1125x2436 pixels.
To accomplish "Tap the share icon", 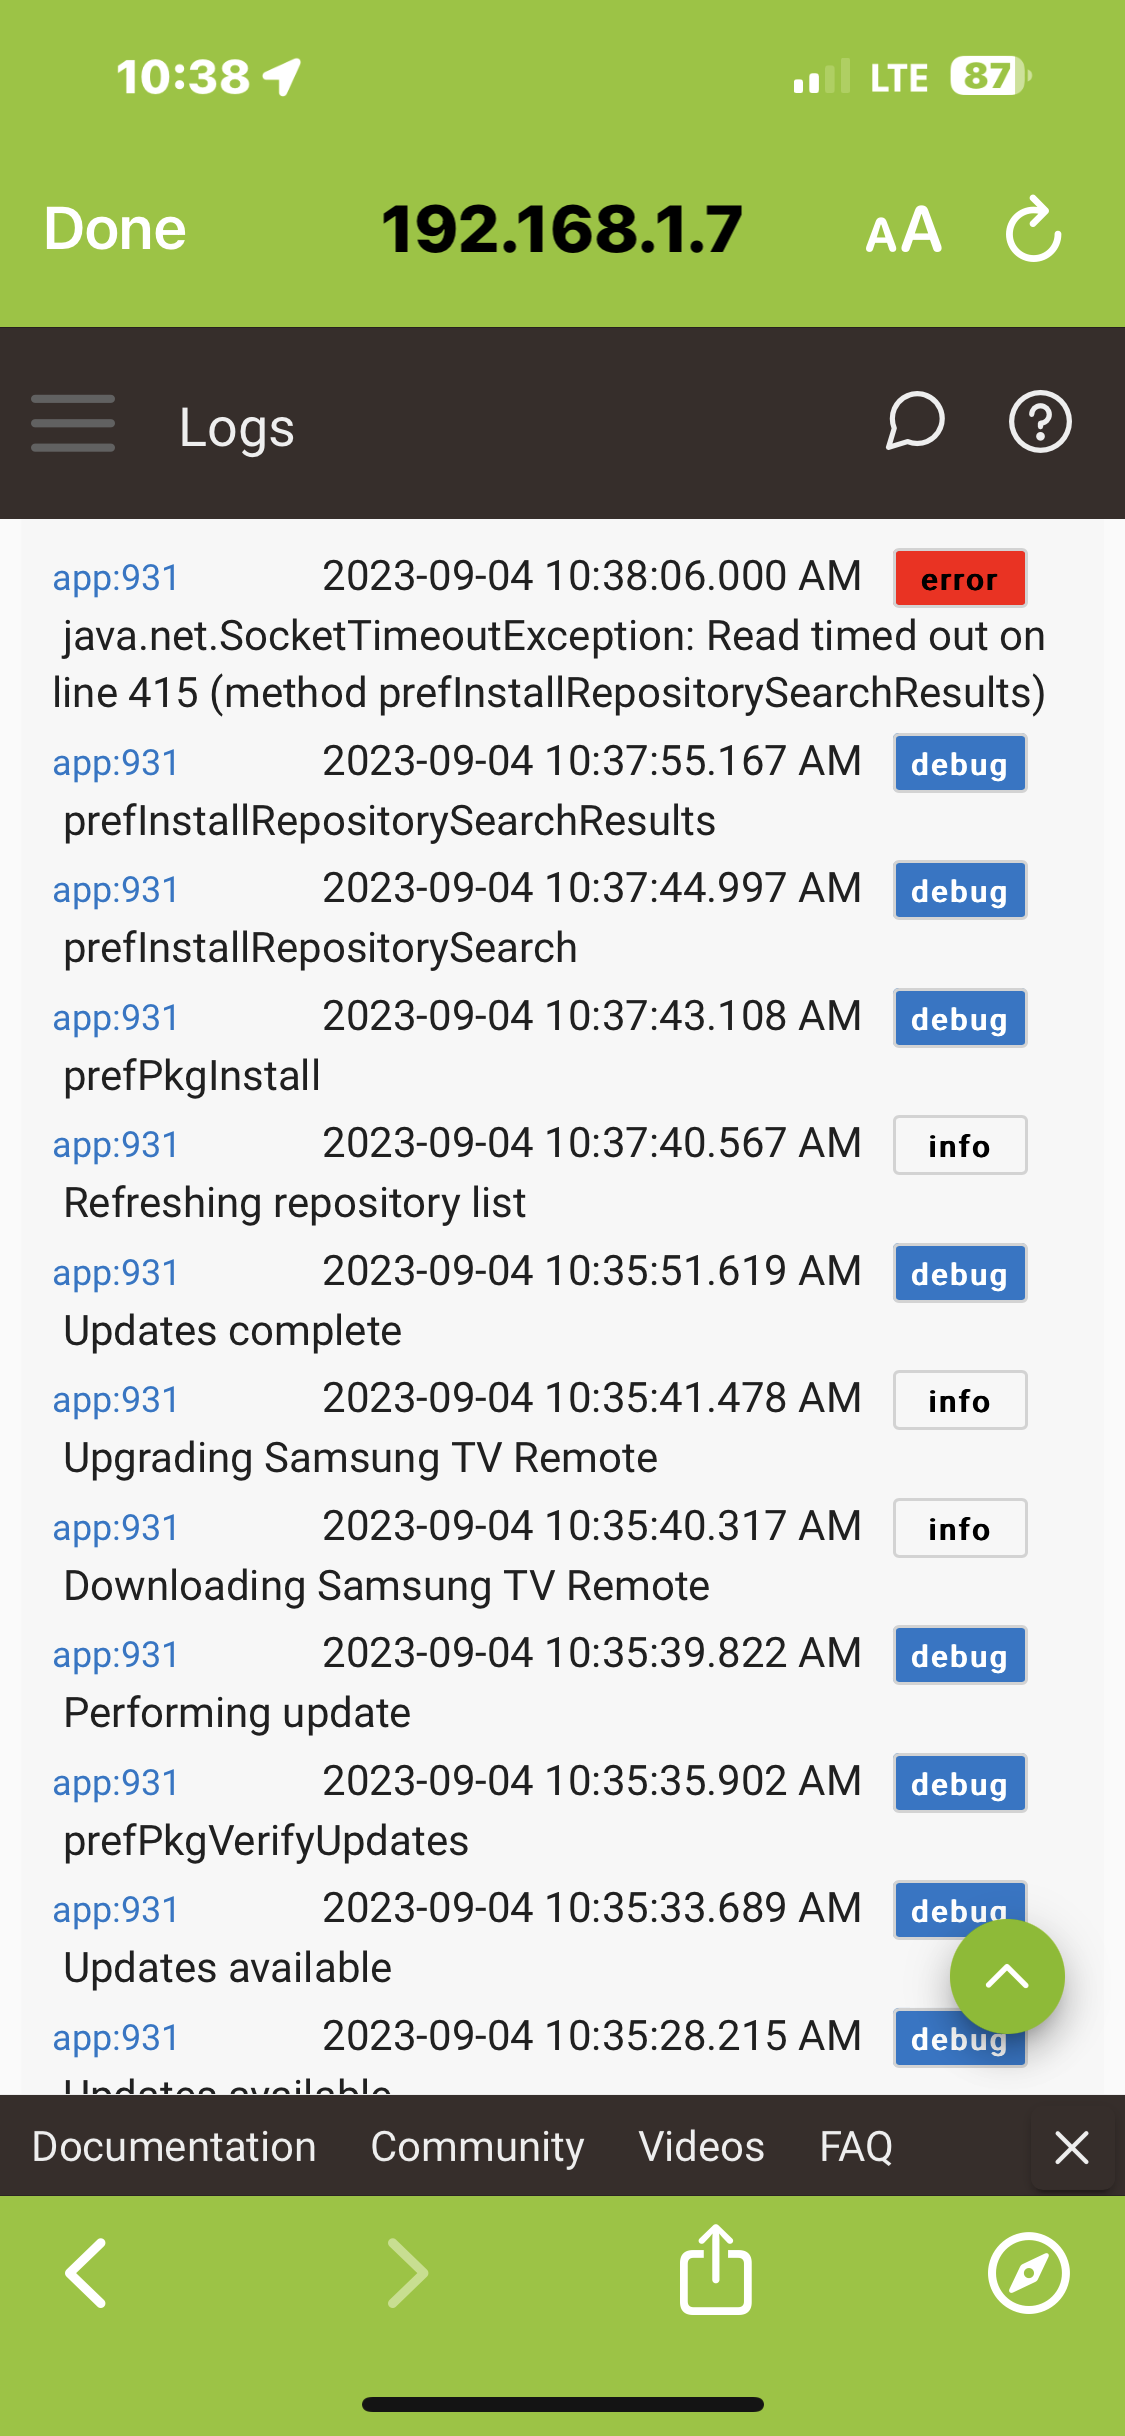I will coord(716,2270).
